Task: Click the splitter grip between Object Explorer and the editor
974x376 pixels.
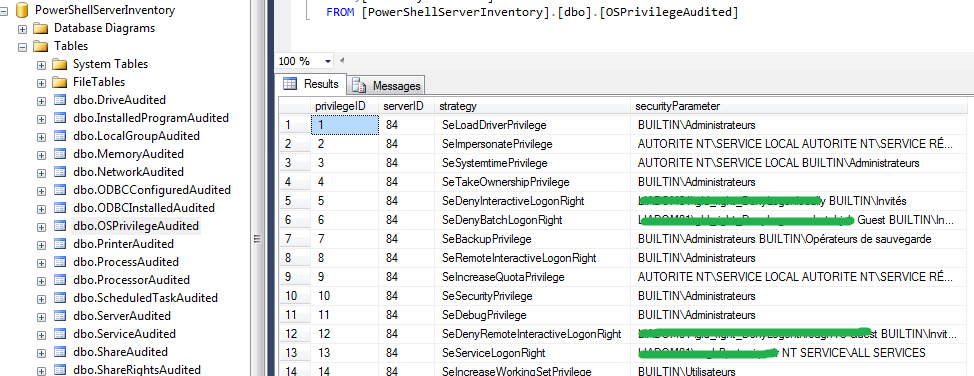Action: (x=256, y=240)
